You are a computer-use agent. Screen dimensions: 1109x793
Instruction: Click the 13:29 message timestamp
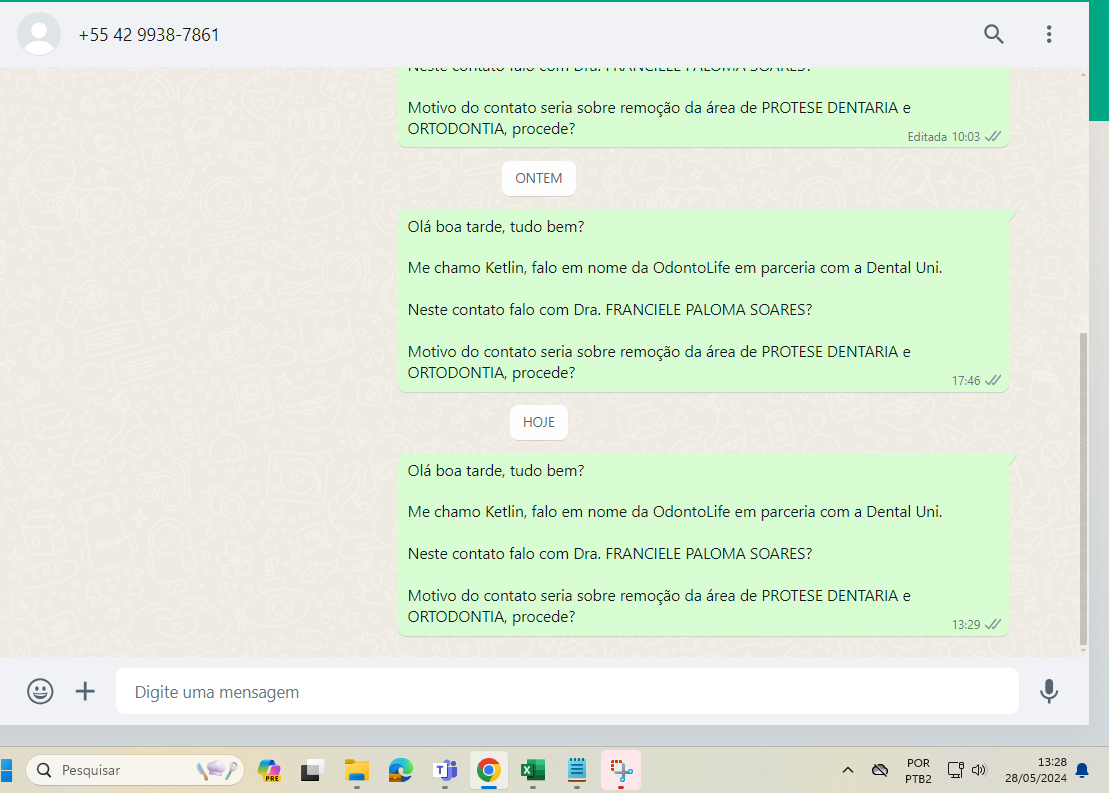point(965,625)
